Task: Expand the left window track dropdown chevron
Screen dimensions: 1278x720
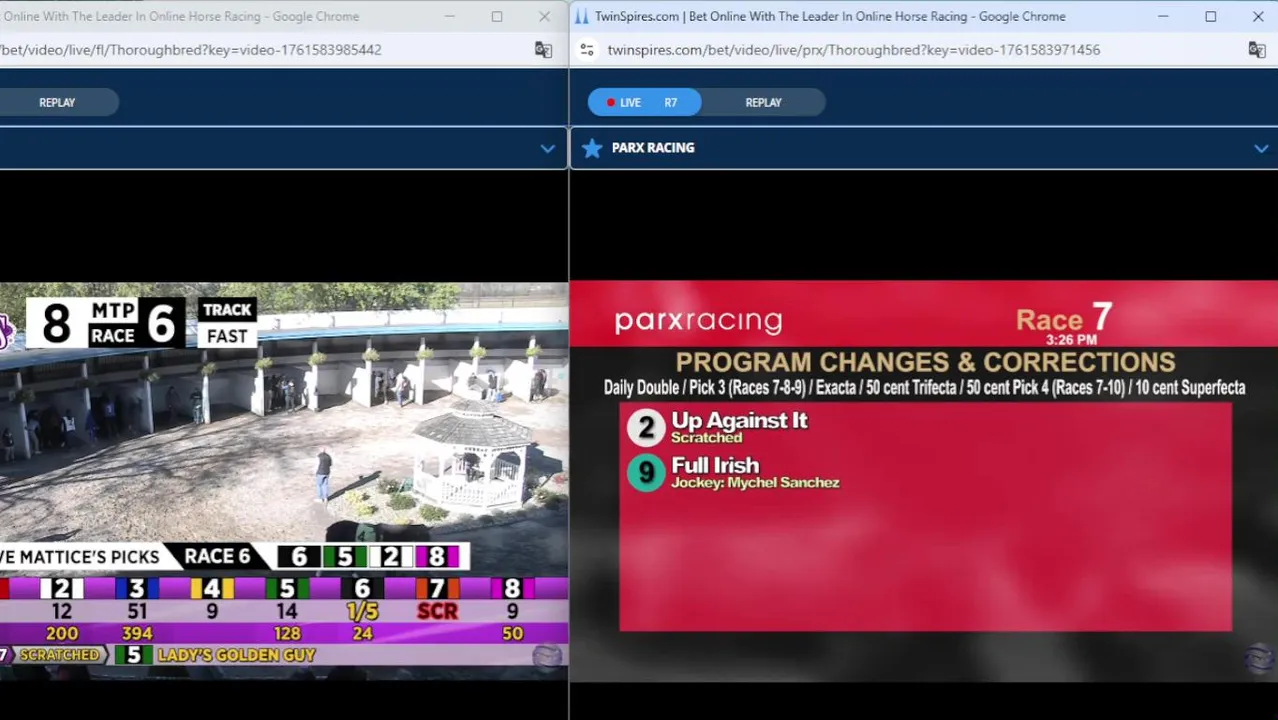Action: coord(547,148)
